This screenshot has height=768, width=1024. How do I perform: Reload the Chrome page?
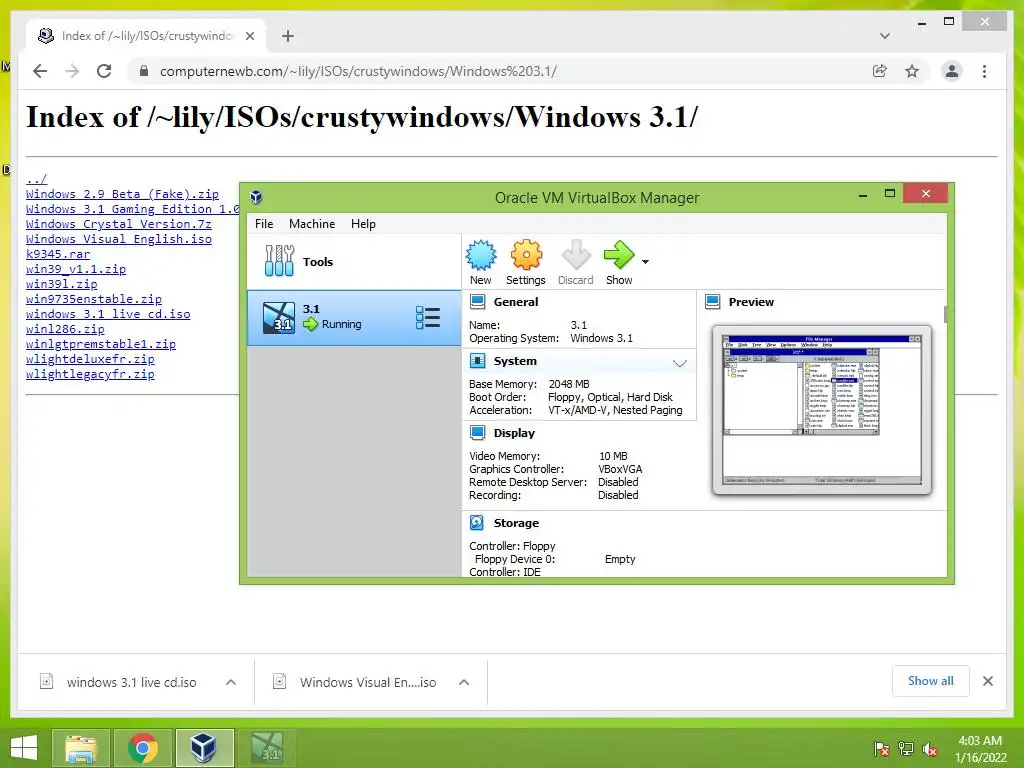coord(104,71)
